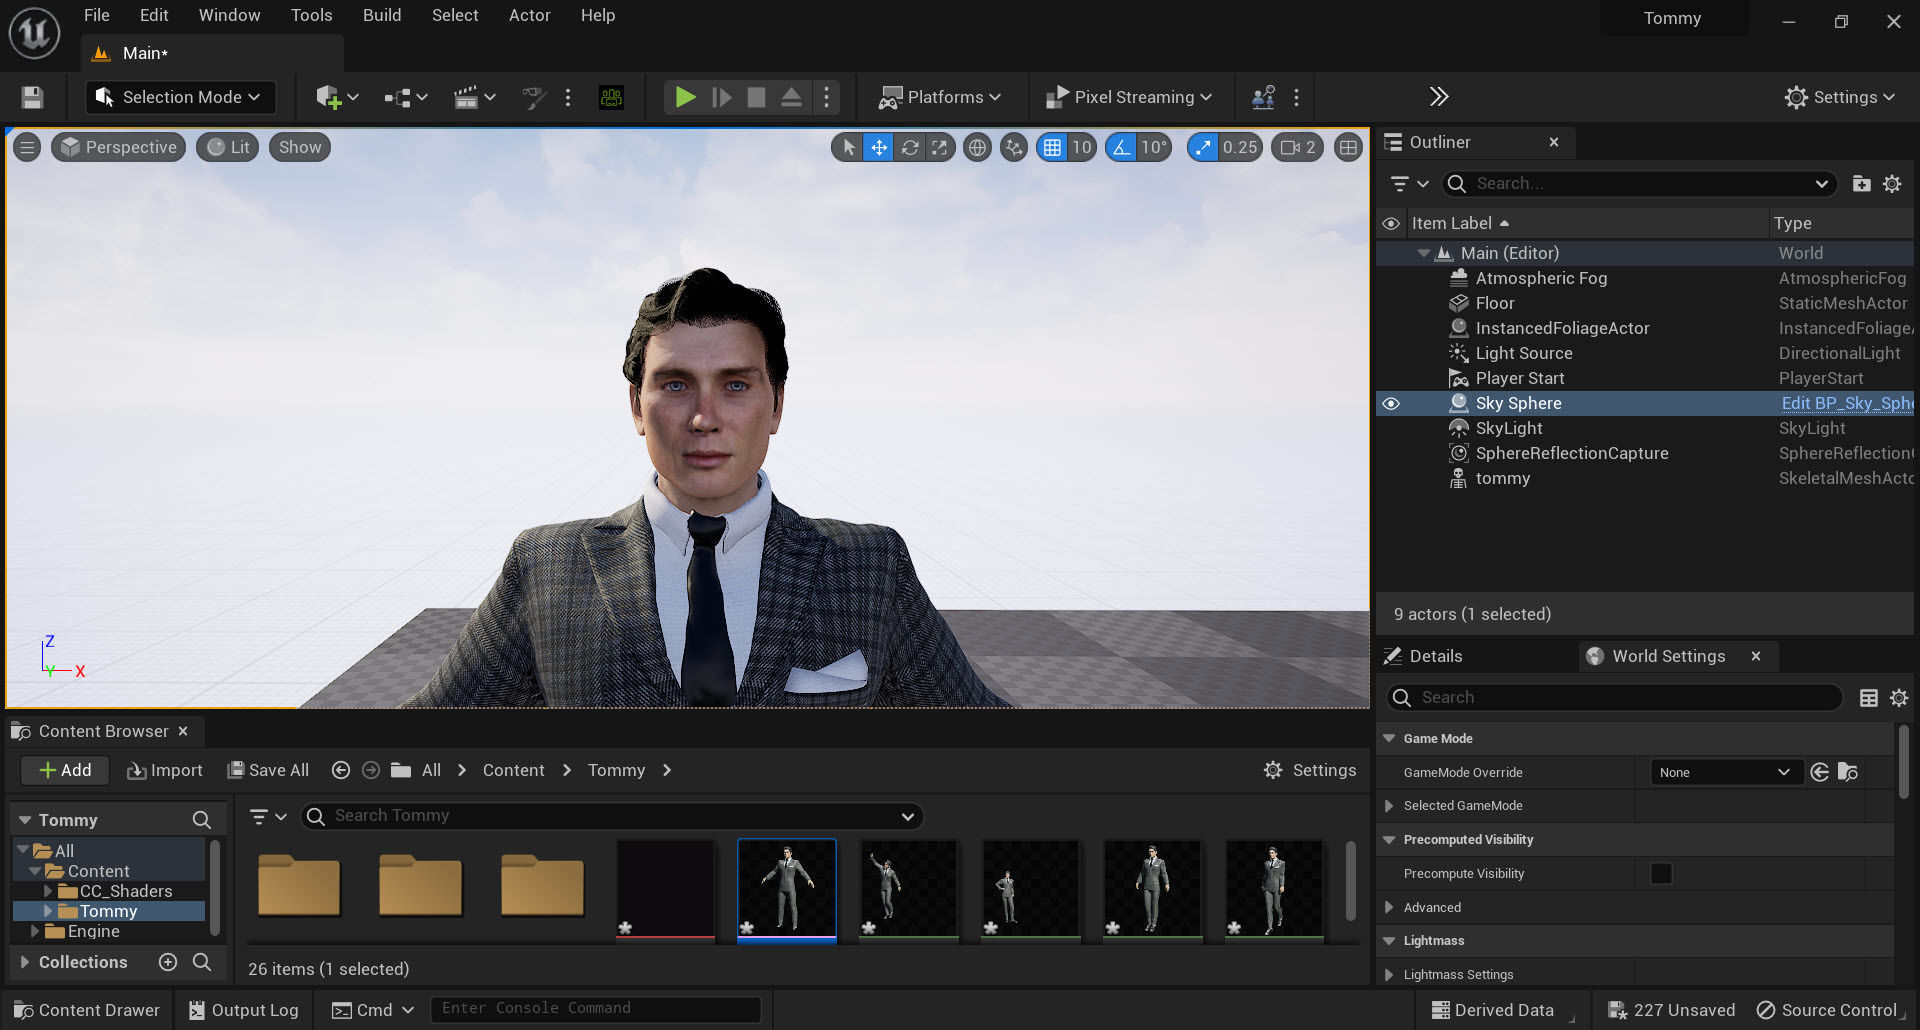Open the play options three-dot menu

pyautogui.click(x=826, y=97)
